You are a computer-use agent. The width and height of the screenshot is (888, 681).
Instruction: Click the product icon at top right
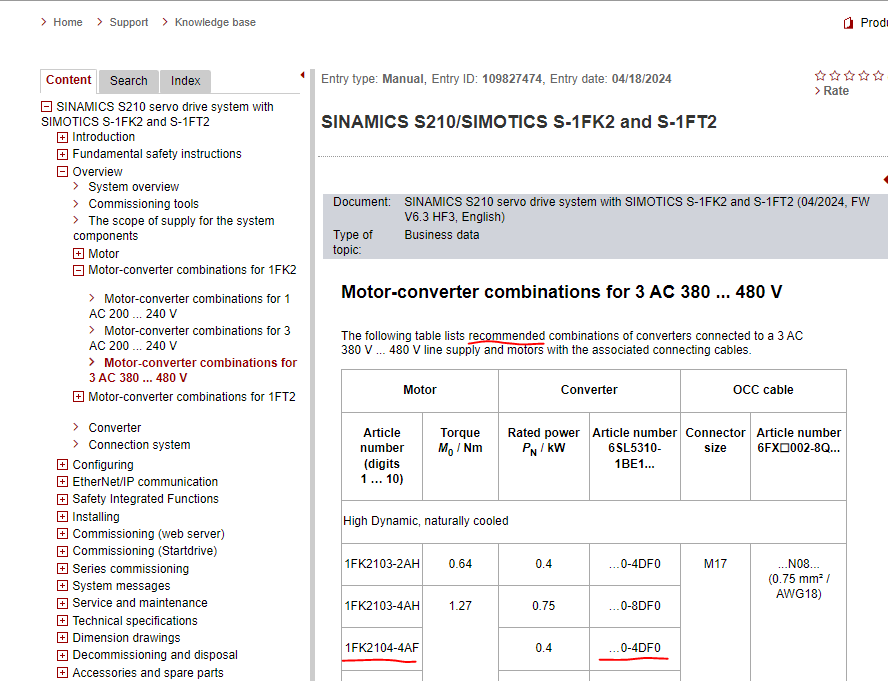click(x=848, y=23)
